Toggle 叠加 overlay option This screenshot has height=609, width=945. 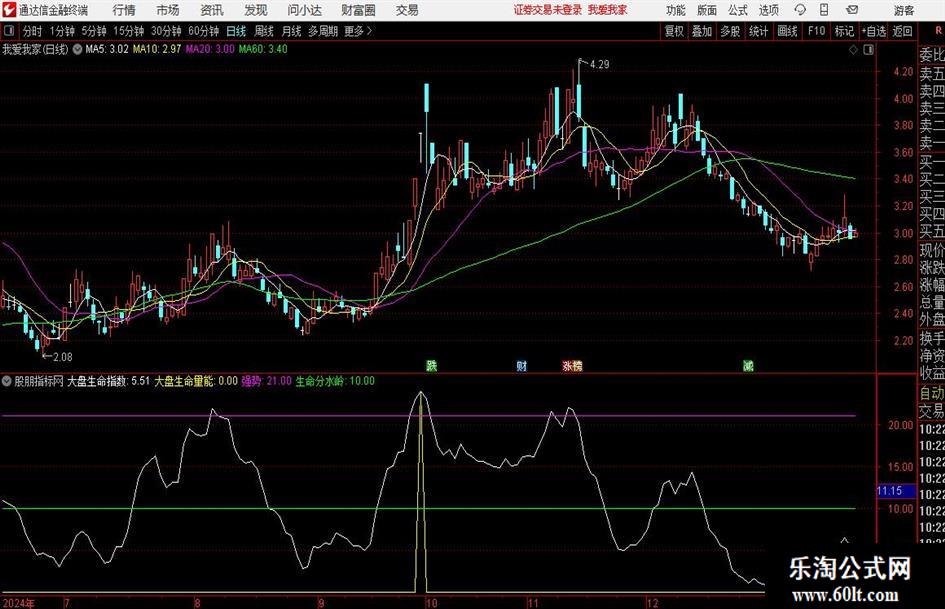point(703,31)
